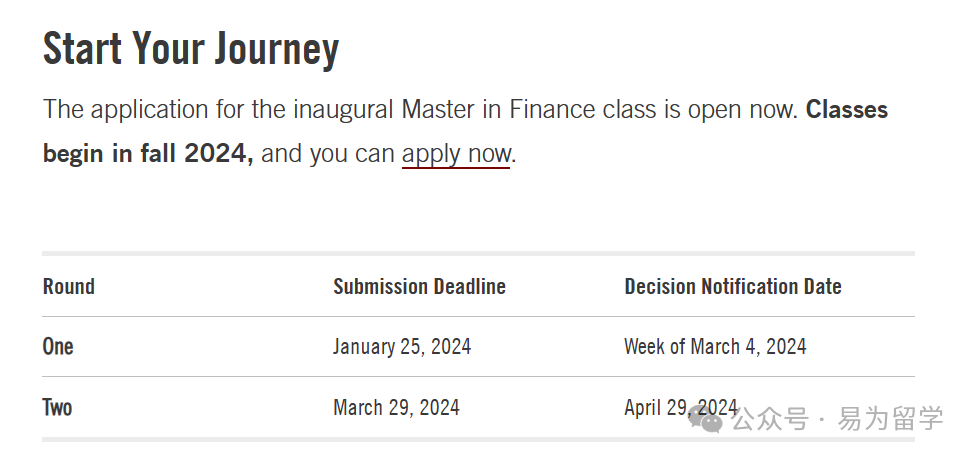974x457 pixels.
Task: Click "Week of March 4, 2024" cell
Action: (x=715, y=346)
